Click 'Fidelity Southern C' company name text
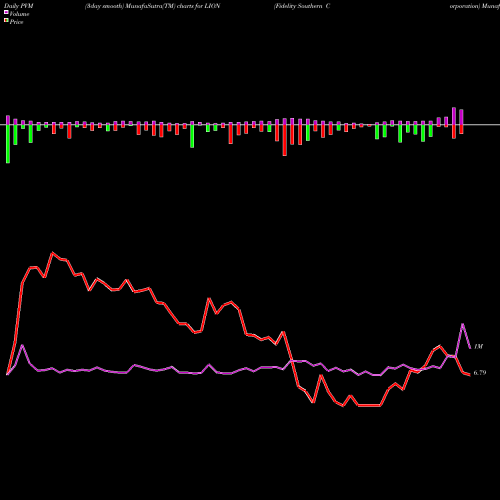The image size is (500, 500). [x=302, y=6]
